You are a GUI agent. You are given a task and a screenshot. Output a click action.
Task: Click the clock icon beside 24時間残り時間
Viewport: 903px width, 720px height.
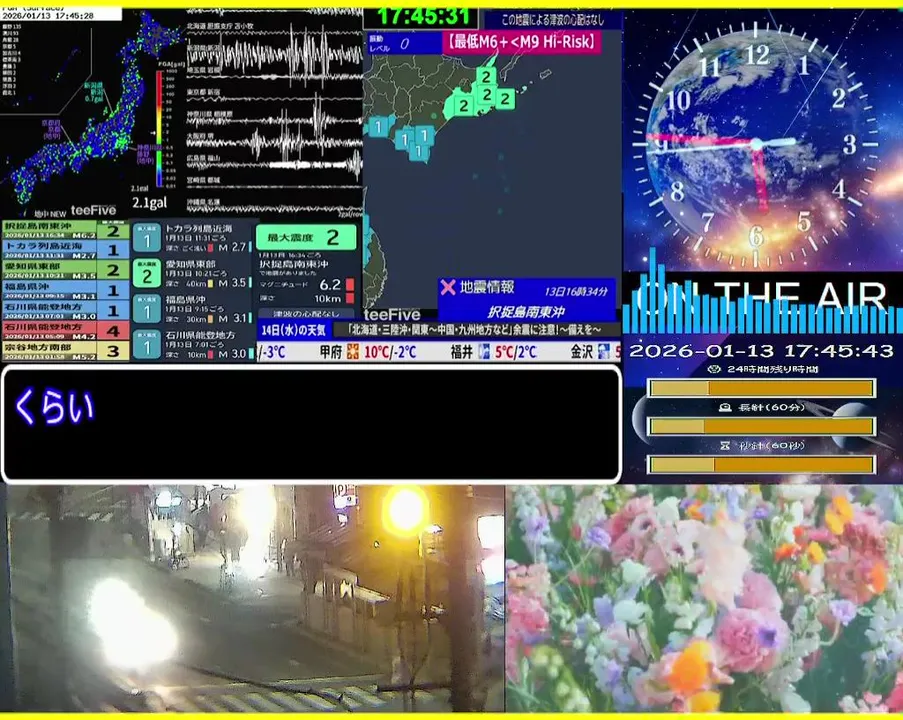(714, 369)
